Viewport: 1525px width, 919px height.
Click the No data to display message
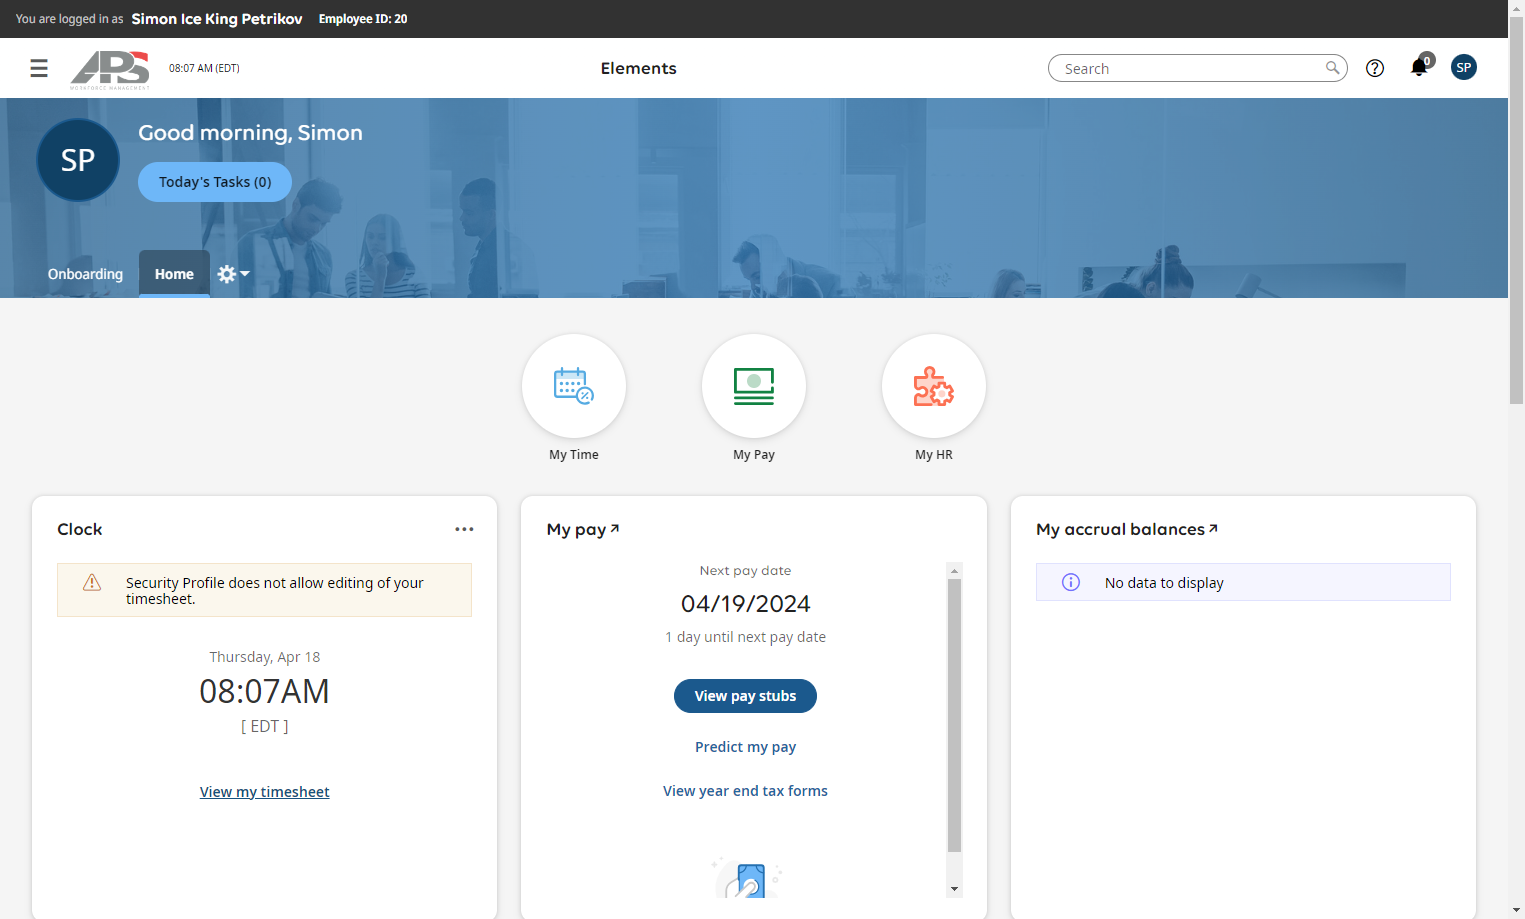[x=1164, y=583]
